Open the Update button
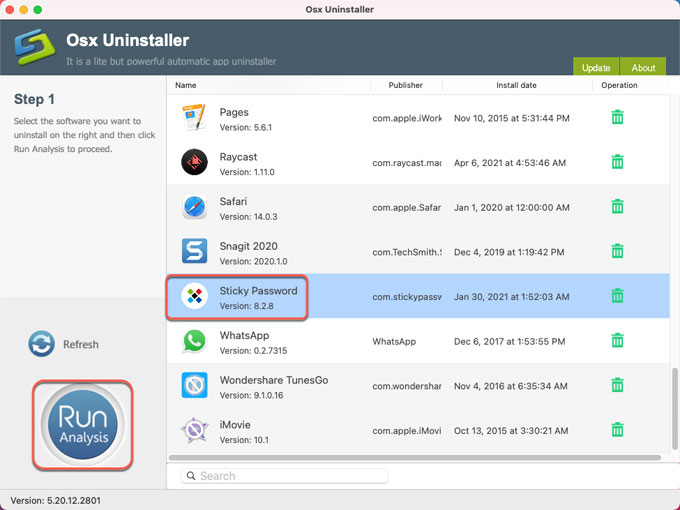 pyautogui.click(x=596, y=68)
